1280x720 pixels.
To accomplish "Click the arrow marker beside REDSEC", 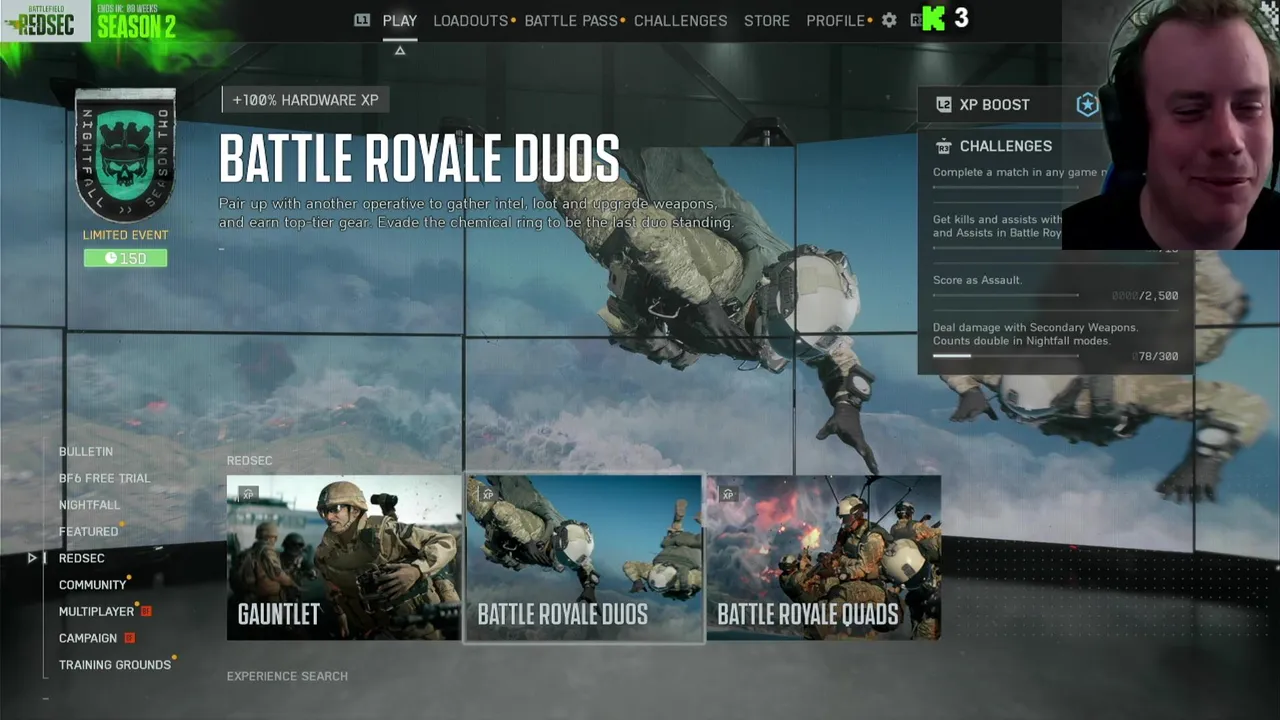I will pos(32,558).
